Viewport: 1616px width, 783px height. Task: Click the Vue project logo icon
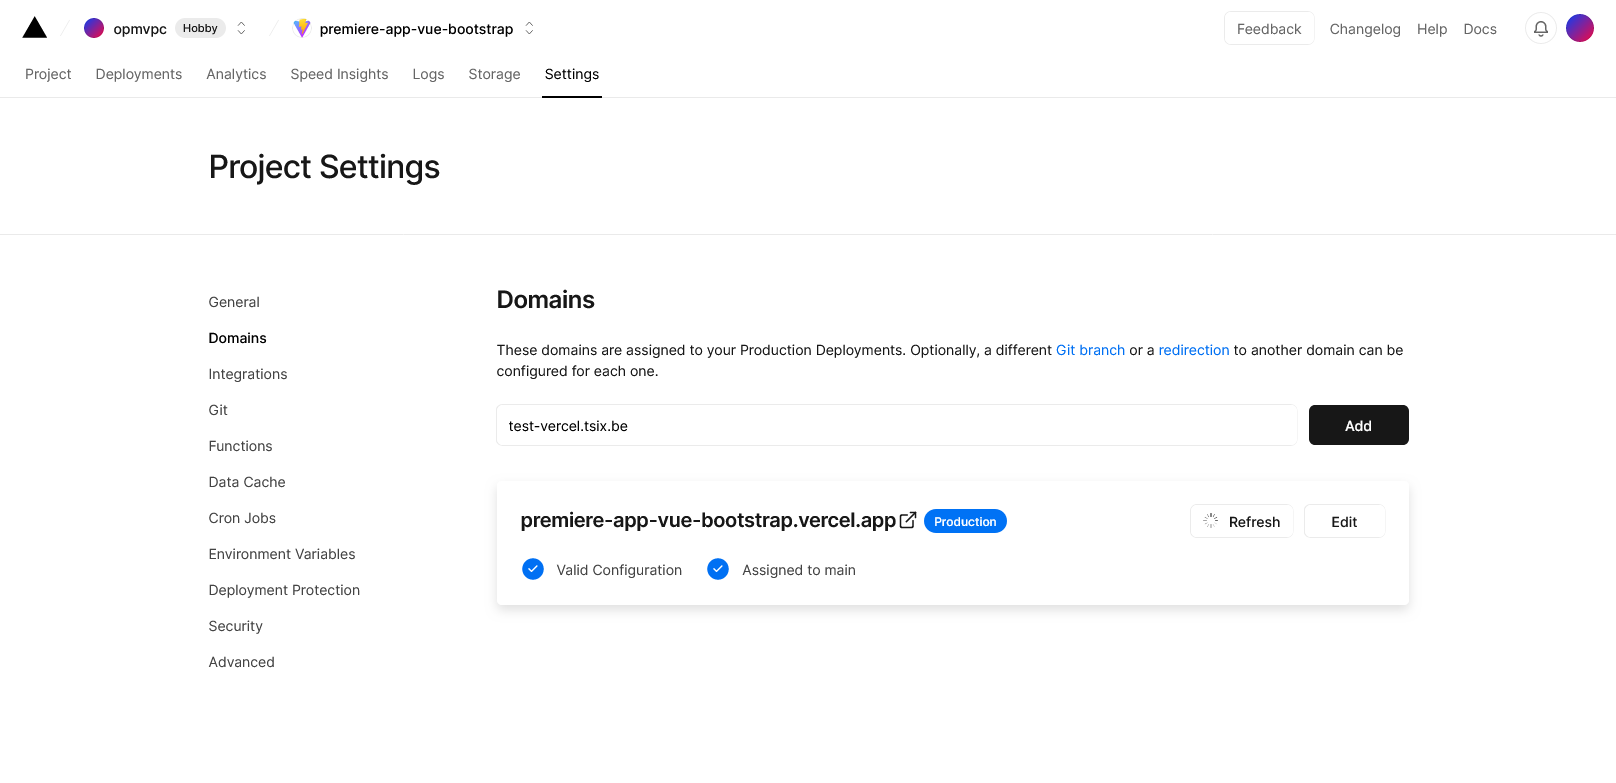pos(302,28)
